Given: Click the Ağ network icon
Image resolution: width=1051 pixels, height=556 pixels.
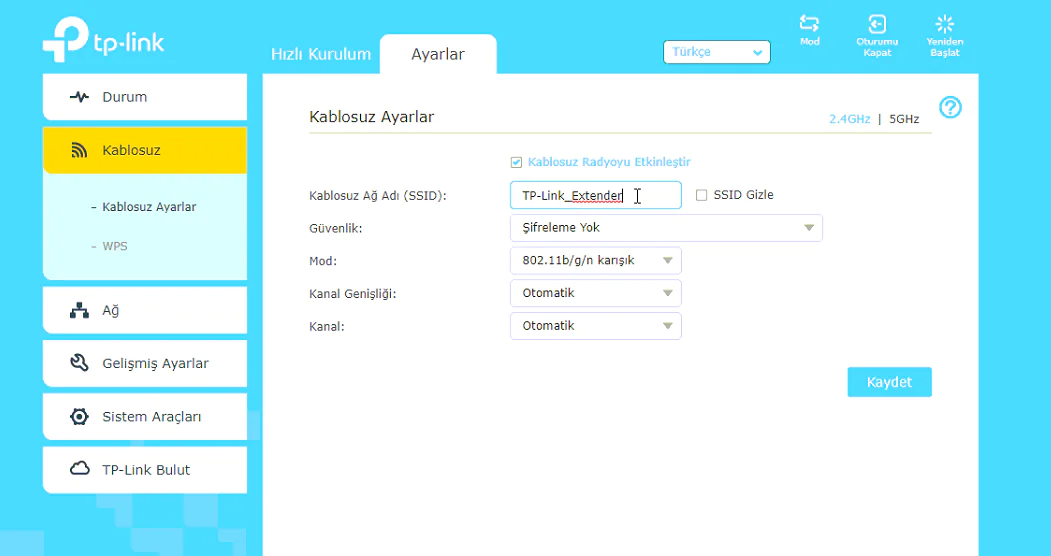Looking at the screenshot, I should pyautogui.click(x=79, y=310).
